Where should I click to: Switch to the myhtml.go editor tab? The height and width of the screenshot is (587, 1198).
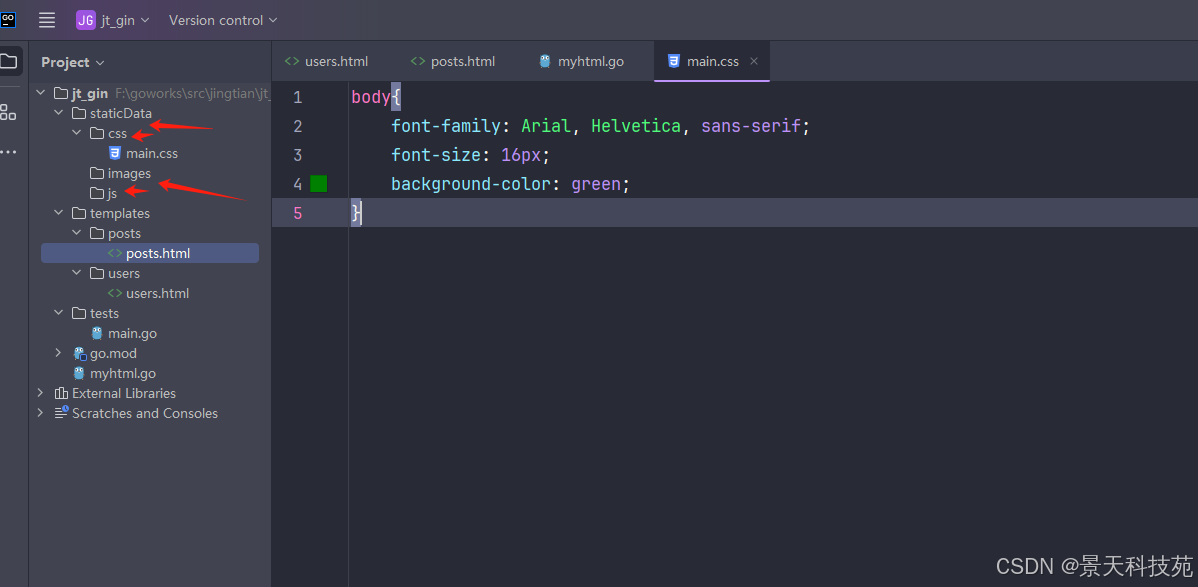[581, 61]
